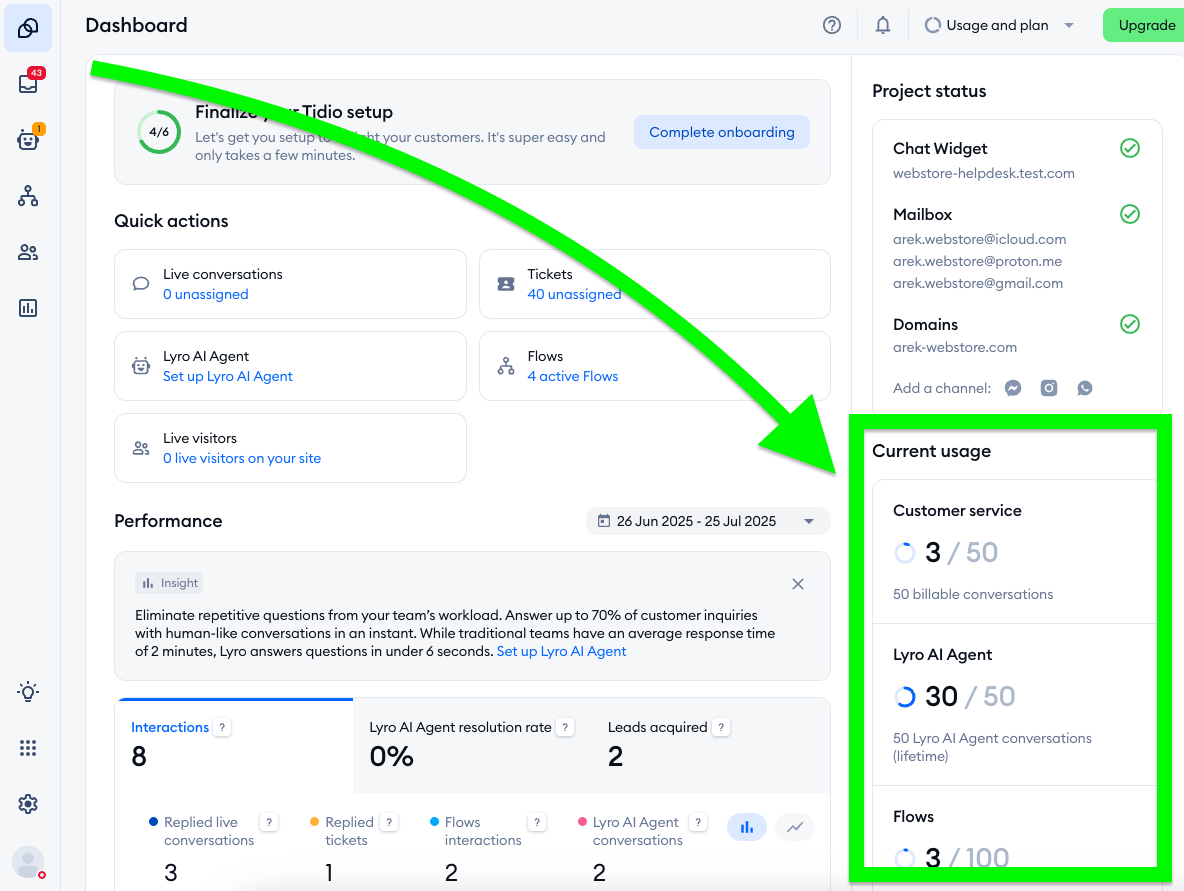Add the Instagram channel icon
The width and height of the screenshot is (1184, 891).
point(1049,388)
